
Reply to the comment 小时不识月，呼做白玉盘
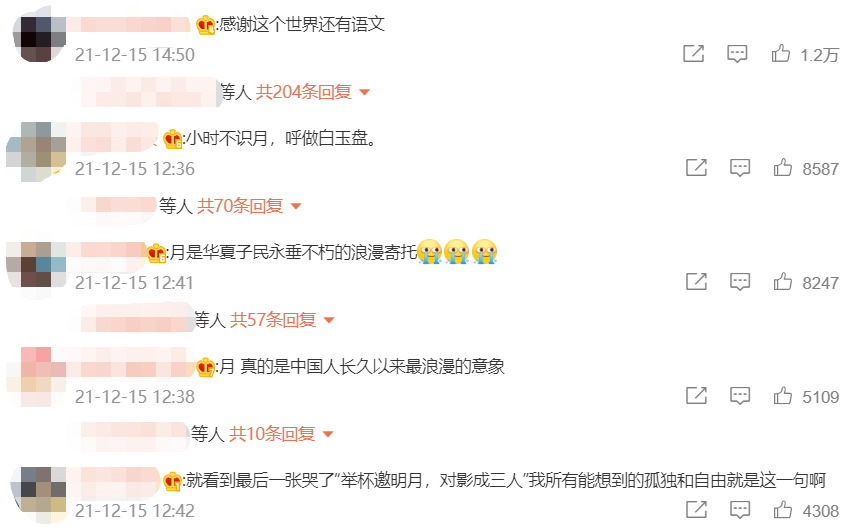pos(740,168)
